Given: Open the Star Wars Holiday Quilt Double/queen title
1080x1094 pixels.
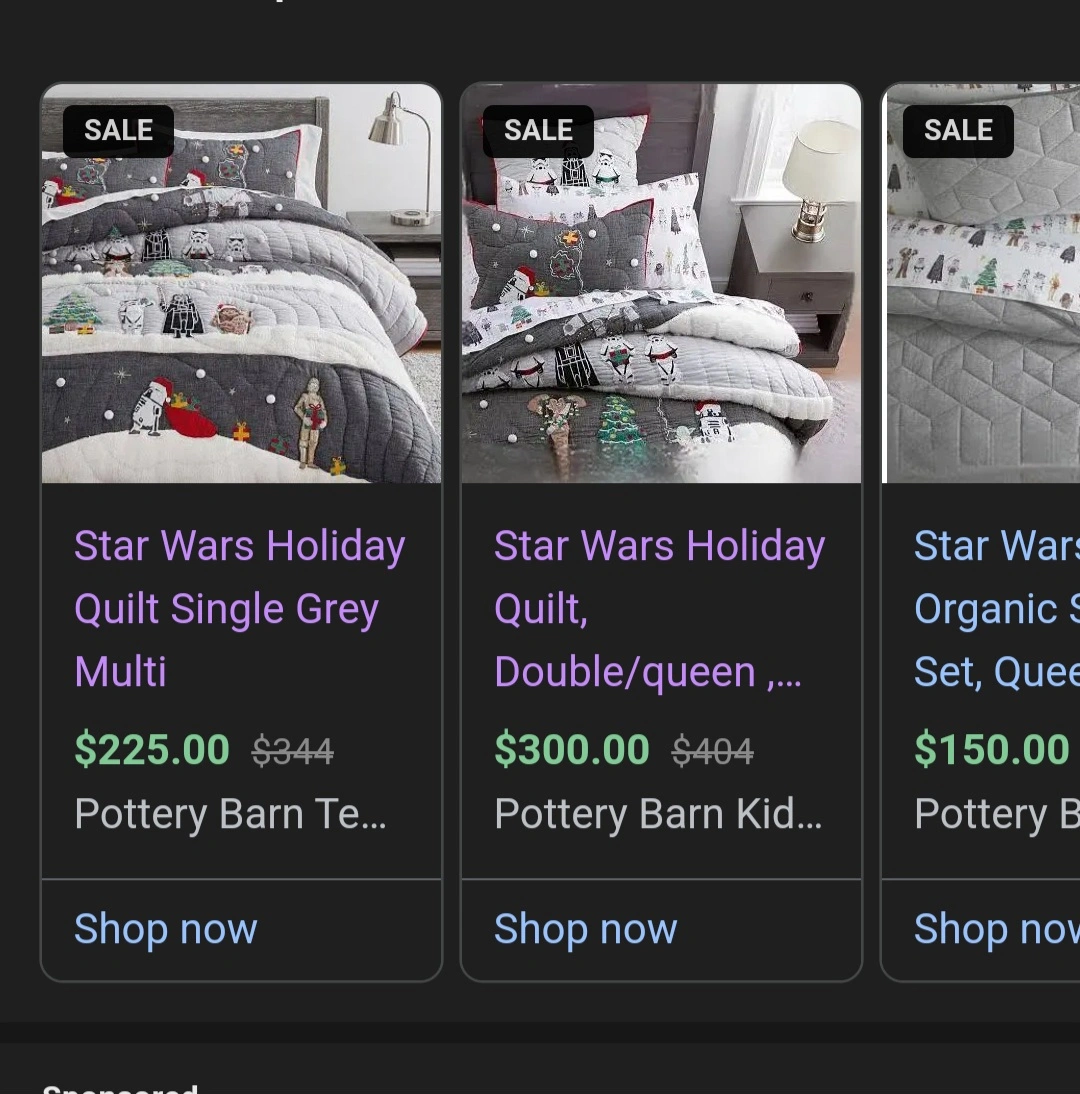Looking at the screenshot, I should tap(659, 608).
